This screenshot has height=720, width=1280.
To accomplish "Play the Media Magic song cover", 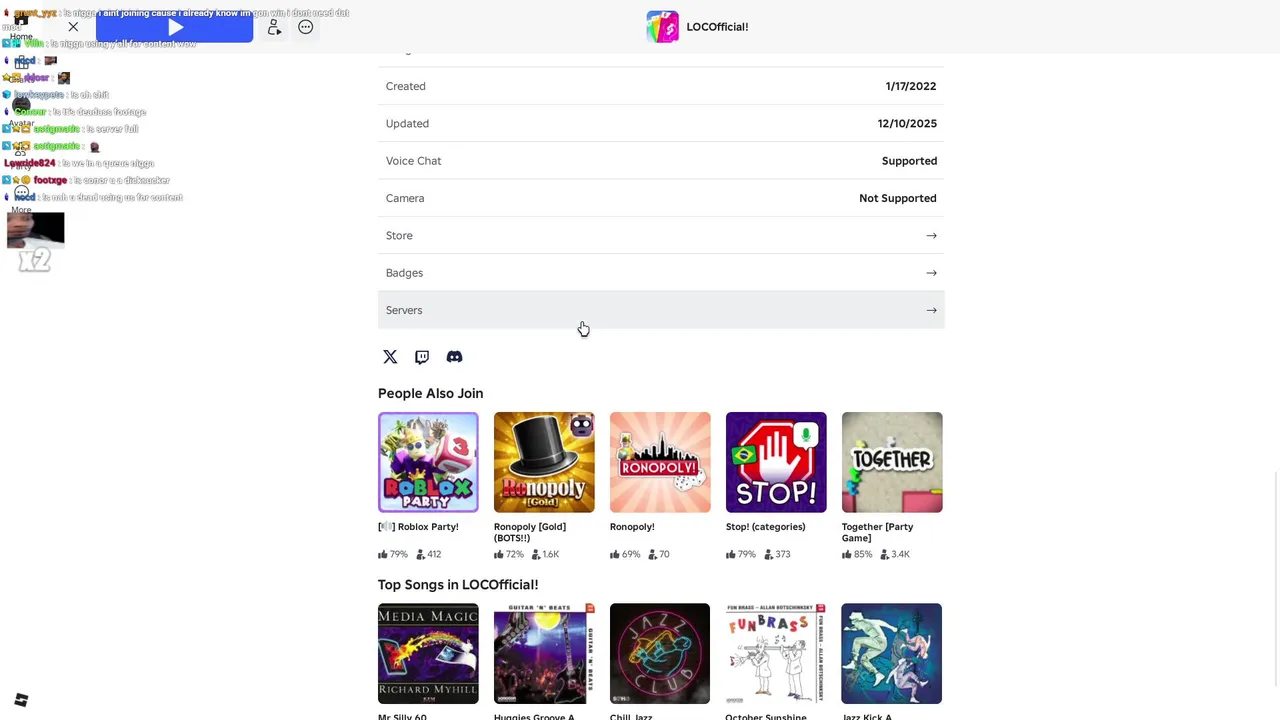I will pos(428,653).
